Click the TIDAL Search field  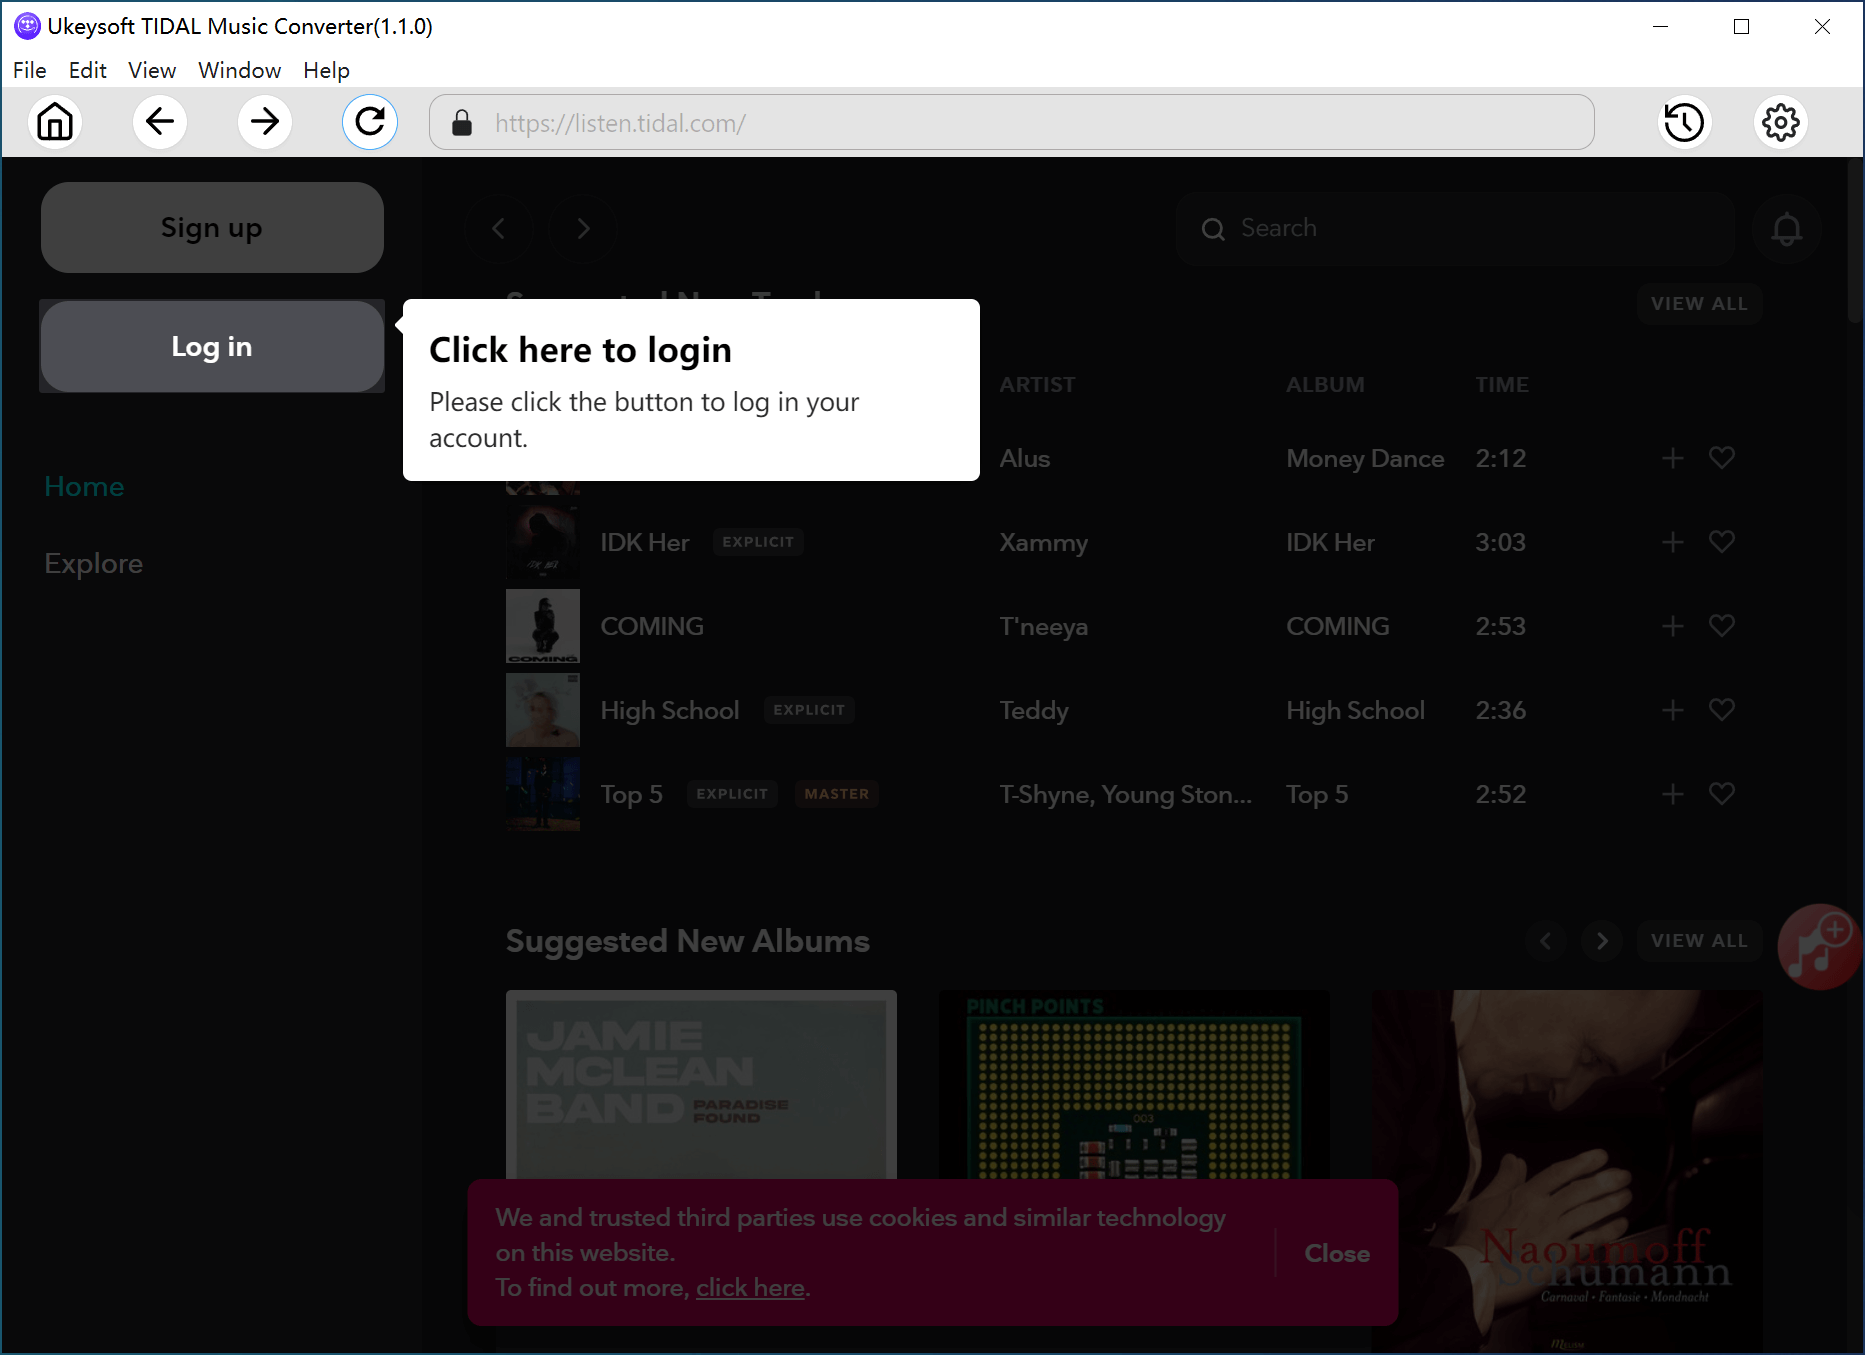click(x=1455, y=229)
